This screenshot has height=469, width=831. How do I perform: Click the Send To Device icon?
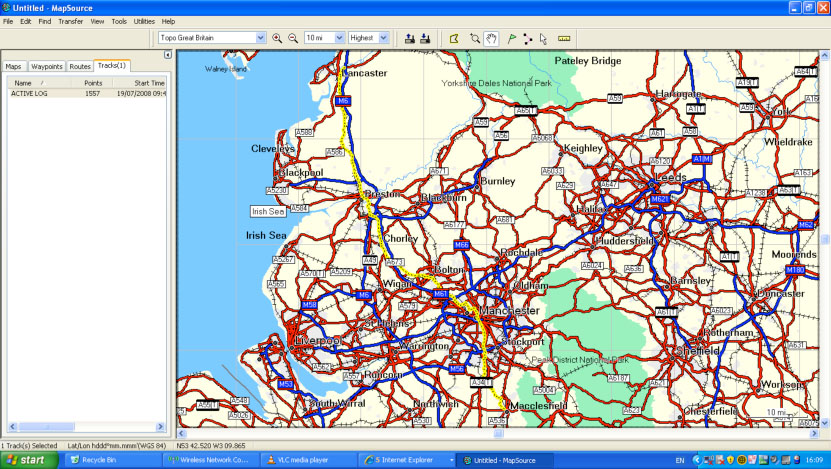click(410, 38)
